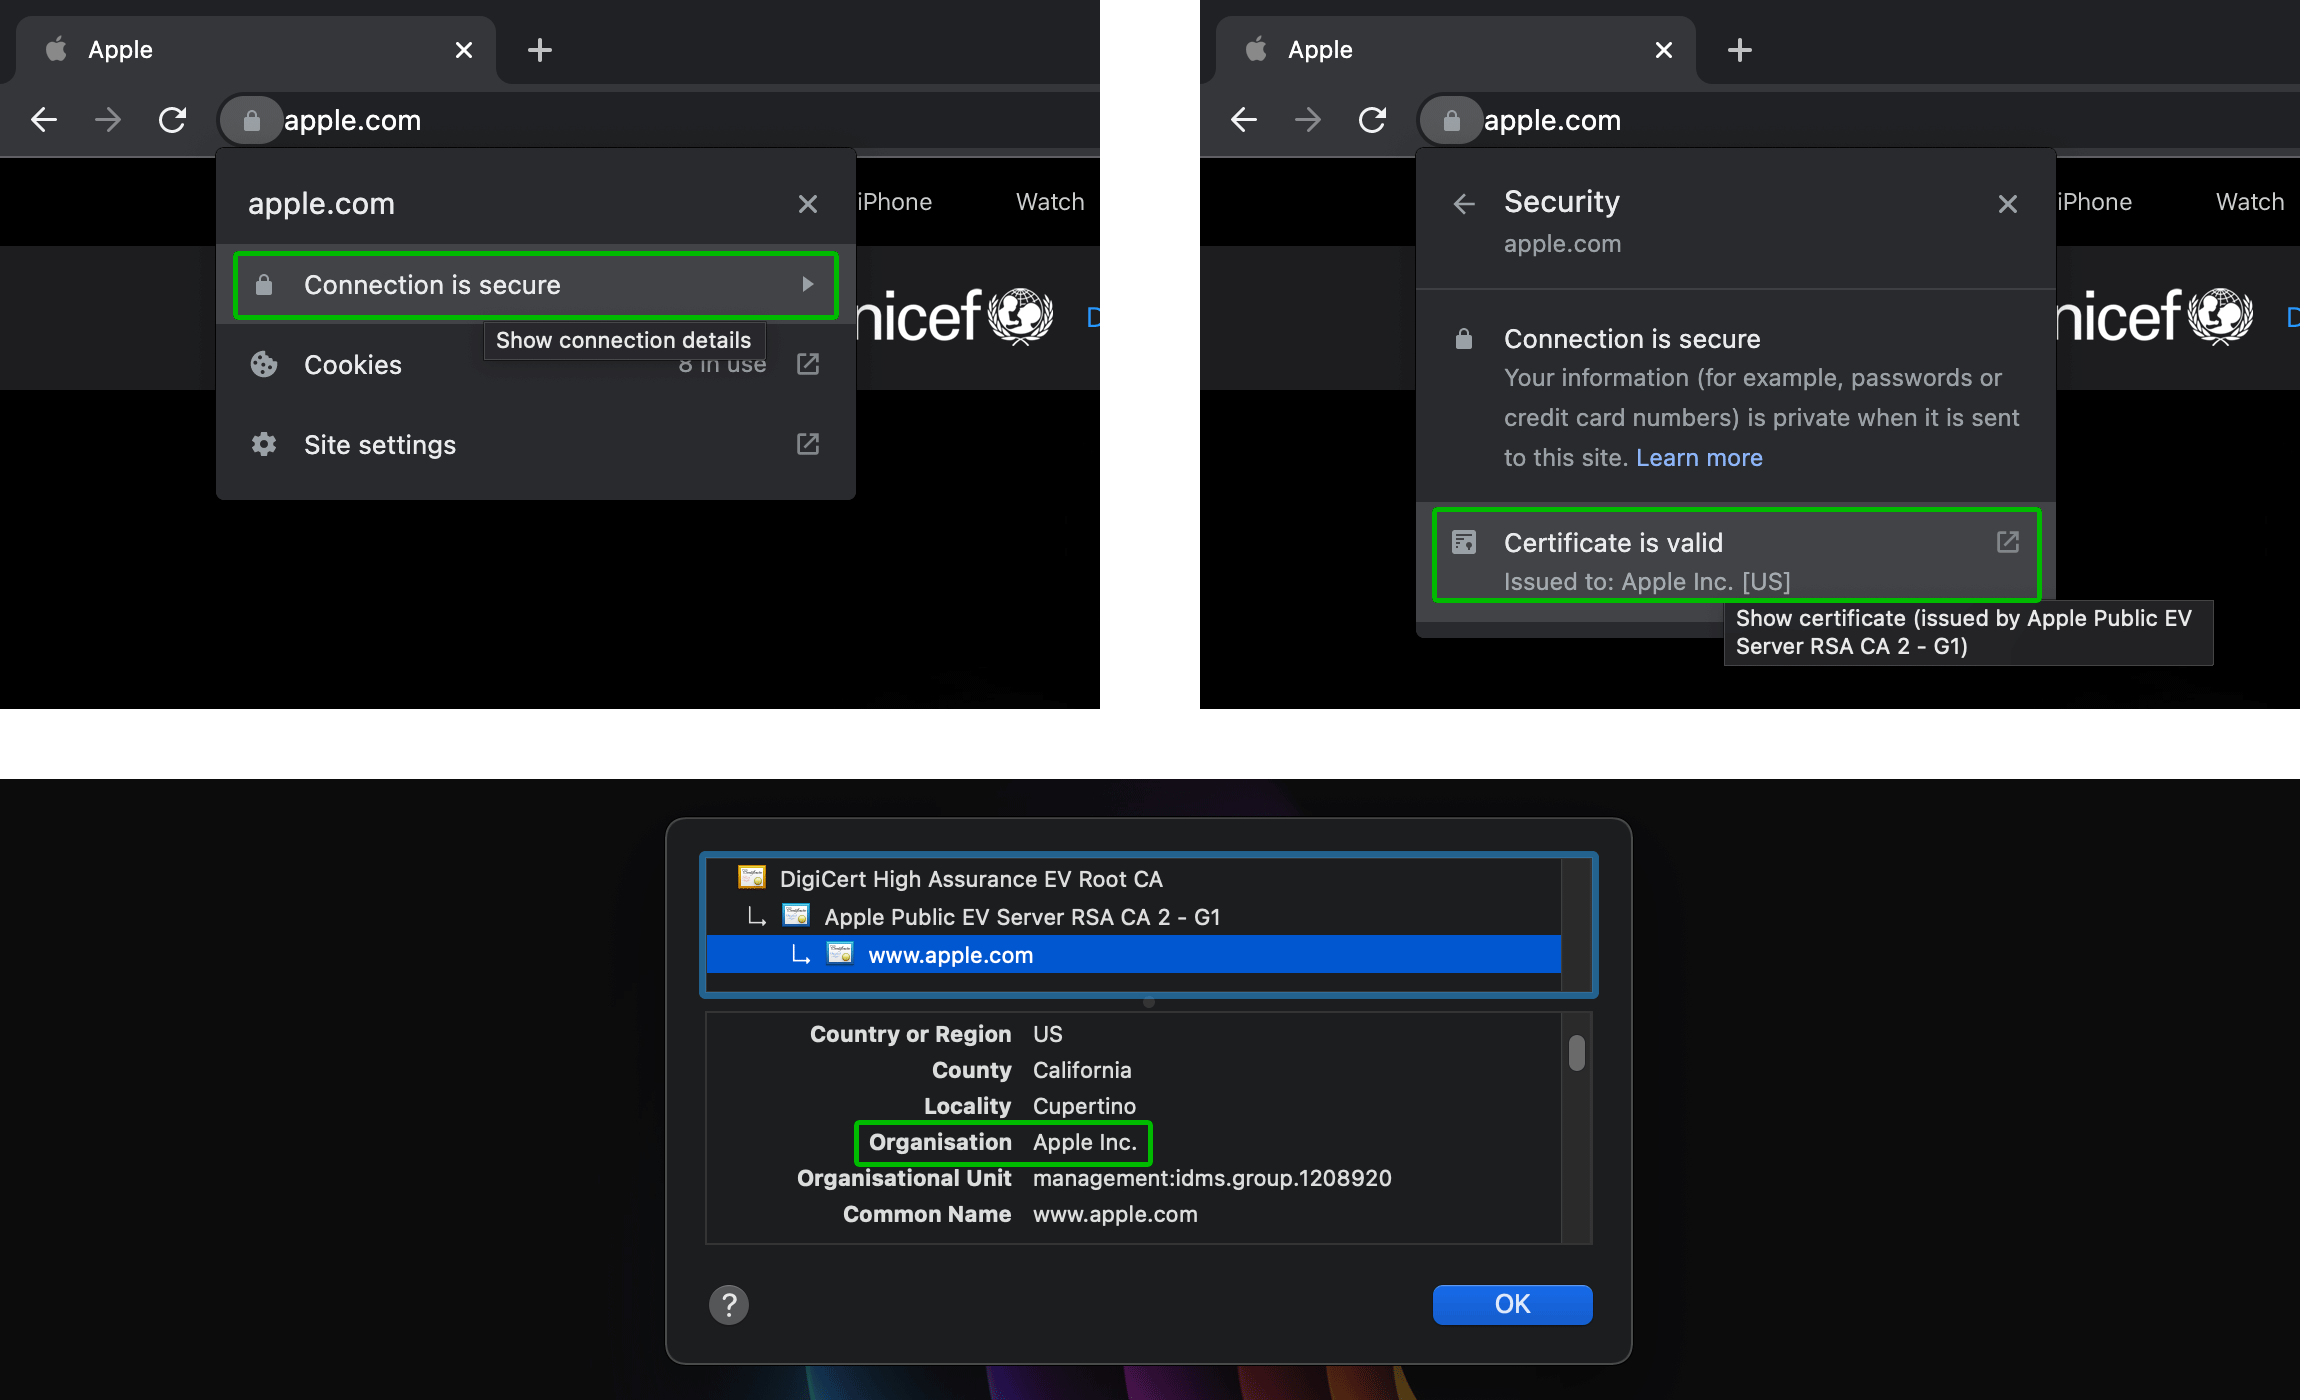
Task: Click iPhone nav link in left window
Action: [x=895, y=202]
